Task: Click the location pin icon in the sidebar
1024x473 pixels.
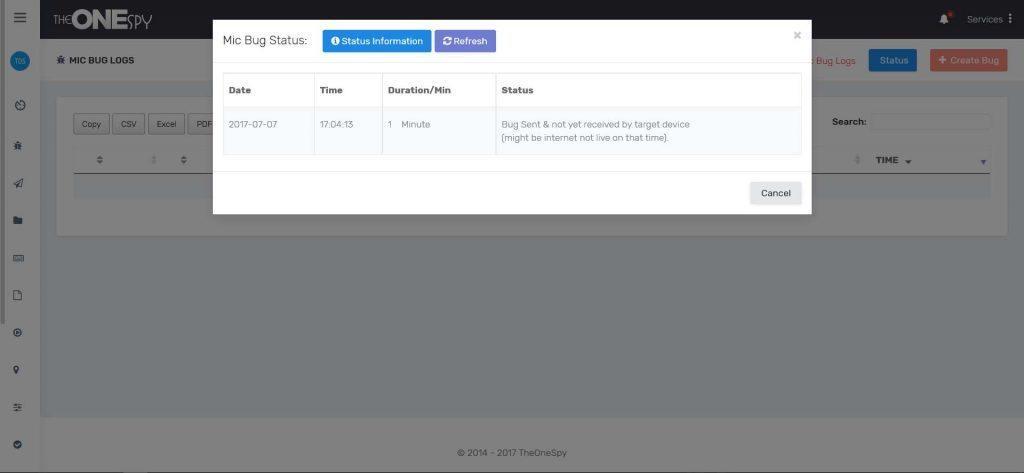Action: [x=18, y=370]
